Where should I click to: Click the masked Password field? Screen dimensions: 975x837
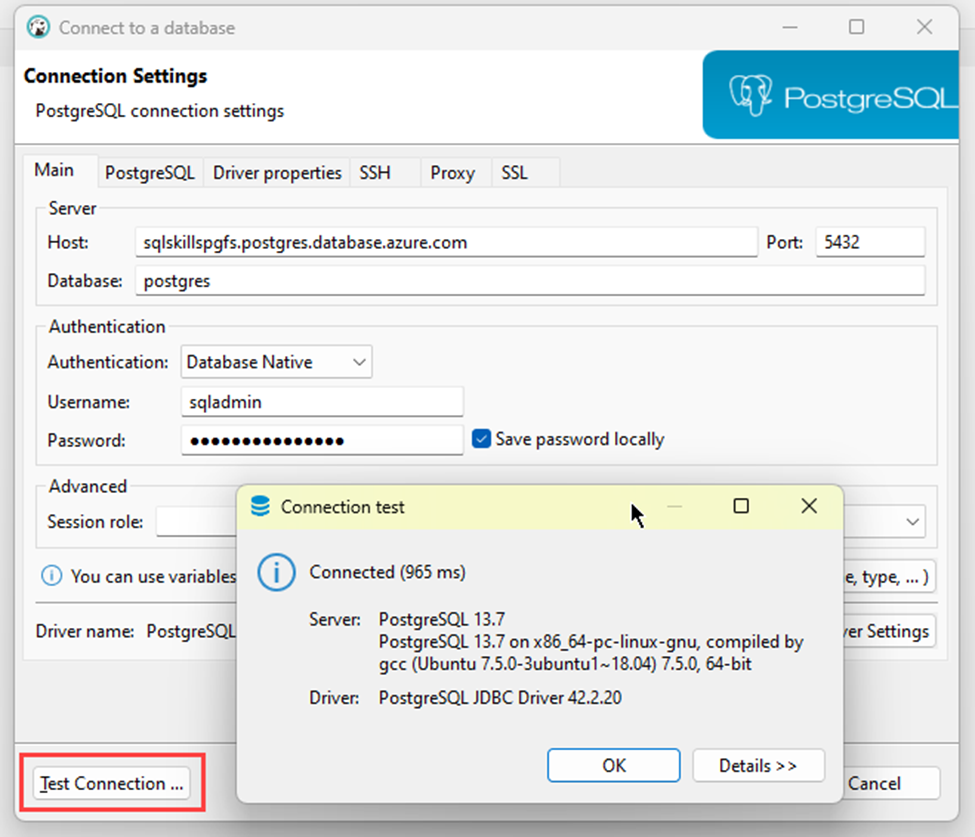(322, 440)
